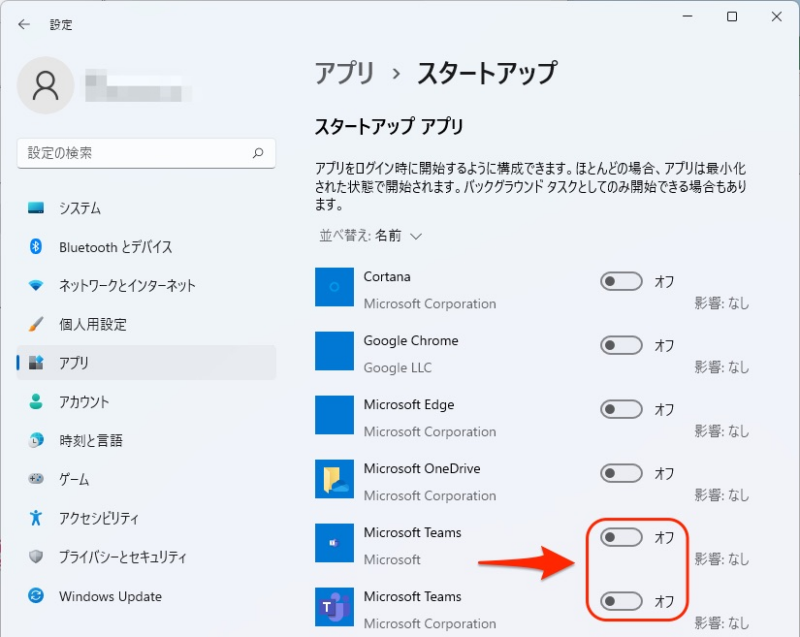This screenshot has width=800, height=637.
Task: Click the Google LLC publisher text
Action: (397, 367)
